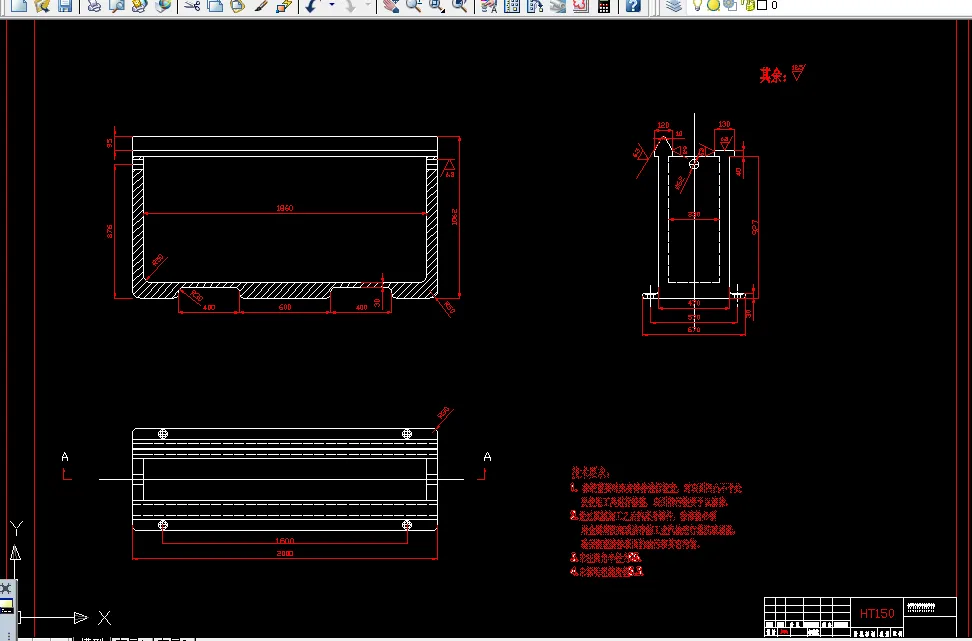Click the Zoom Previous icon
The width and height of the screenshot is (972, 641).
click(x=459, y=6)
